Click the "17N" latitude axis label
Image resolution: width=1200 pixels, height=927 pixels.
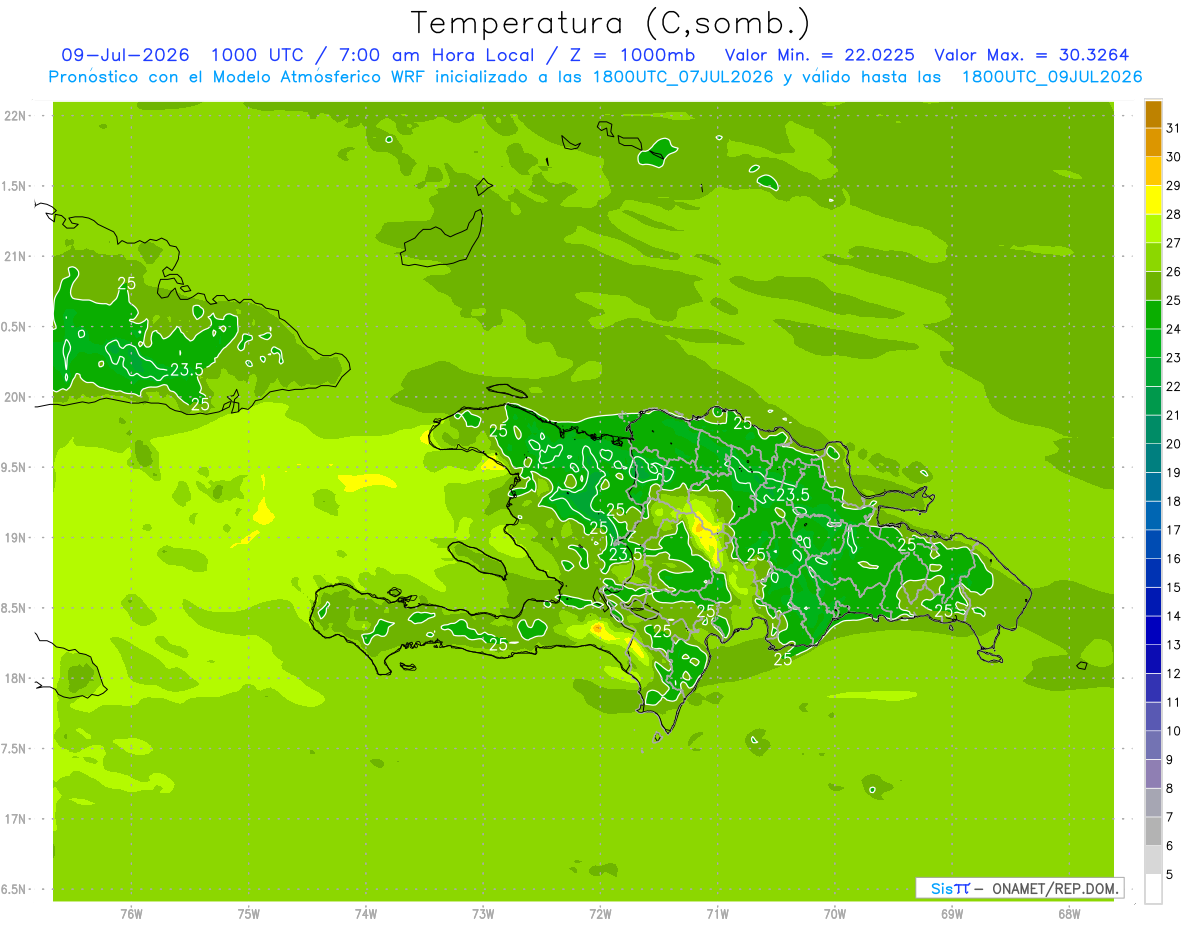(x=15, y=820)
